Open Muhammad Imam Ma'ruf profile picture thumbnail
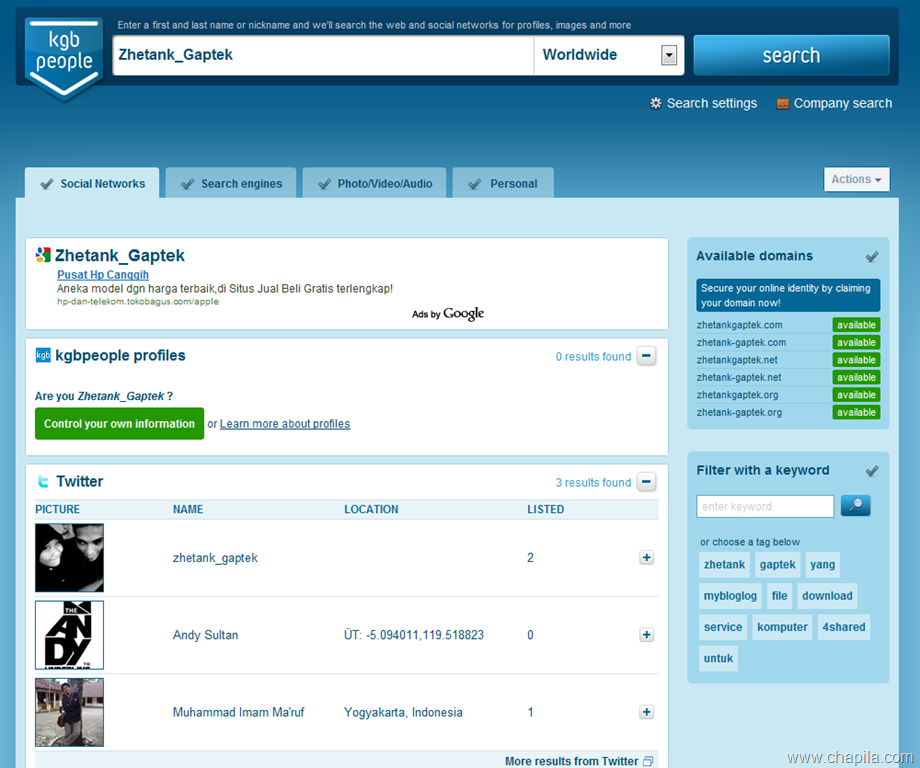The image size is (920, 768). (x=69, y=712)
